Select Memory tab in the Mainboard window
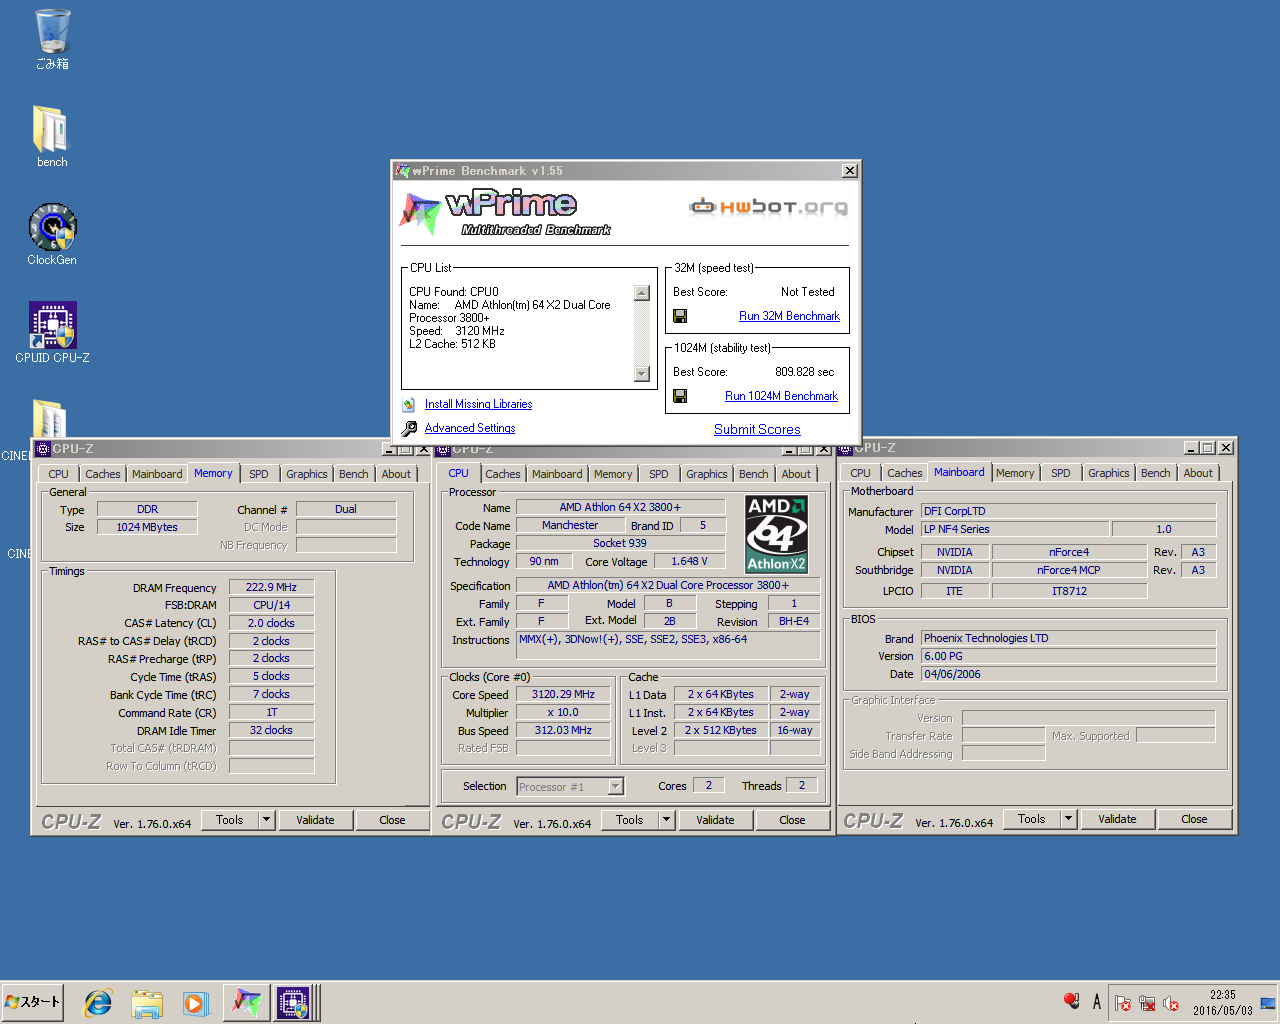 [1015, 473]
